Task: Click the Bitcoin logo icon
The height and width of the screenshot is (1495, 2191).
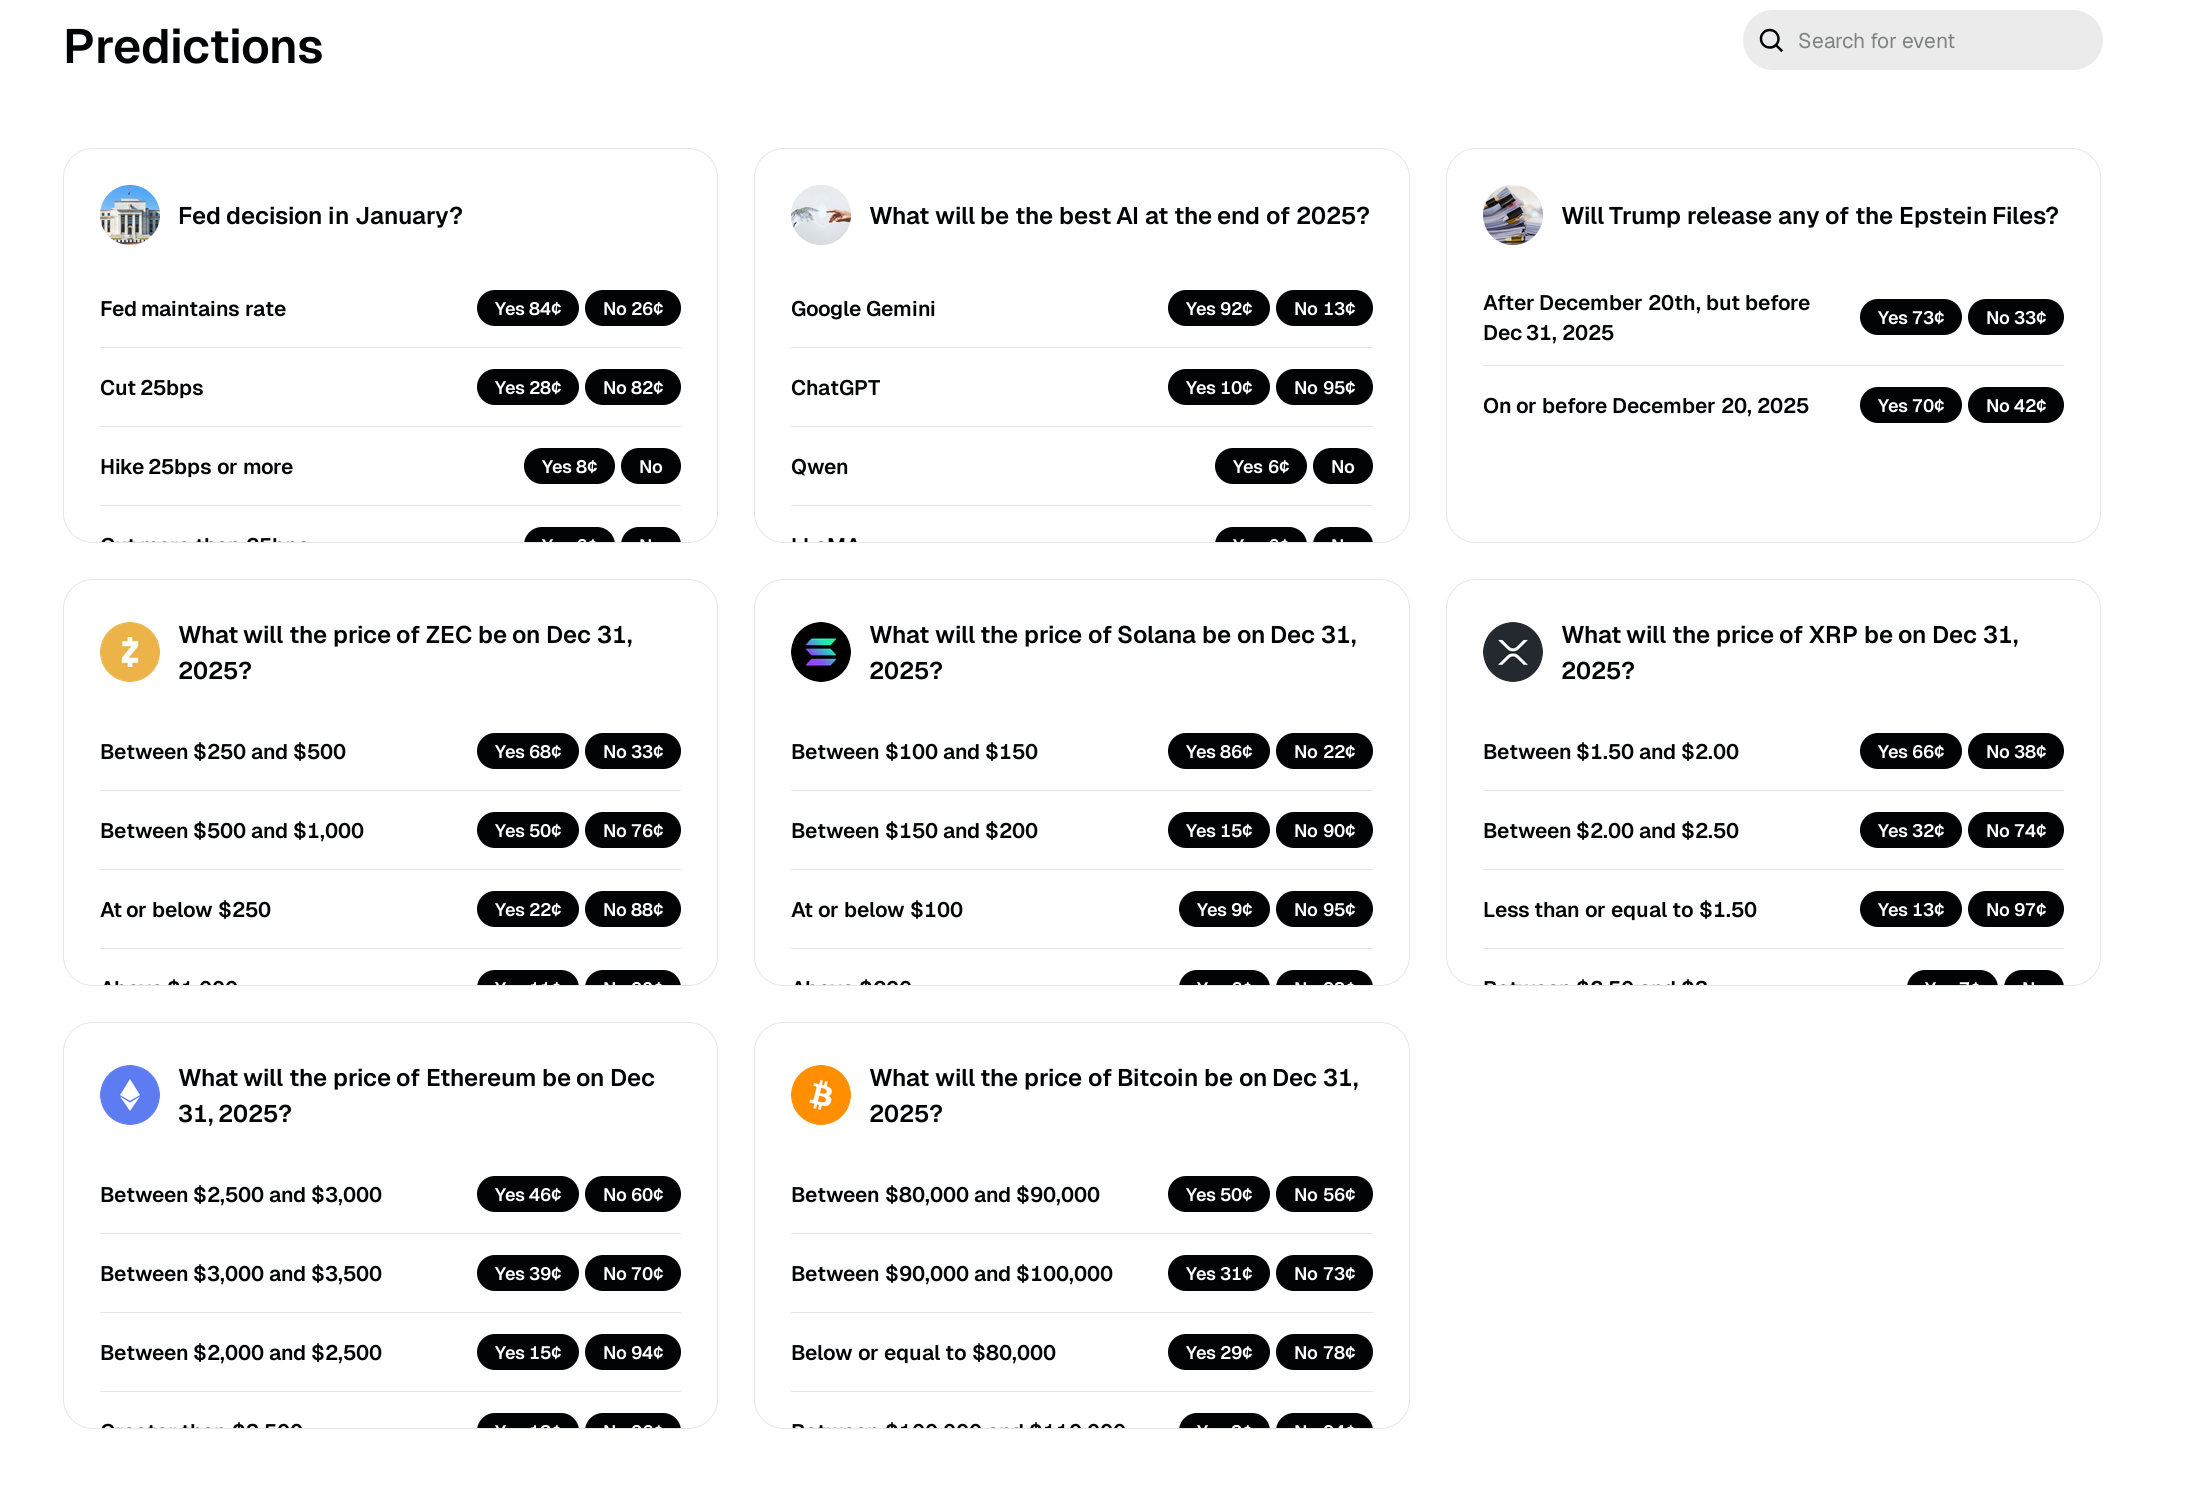Action: pyautogui.click(x=821, y=1095)
